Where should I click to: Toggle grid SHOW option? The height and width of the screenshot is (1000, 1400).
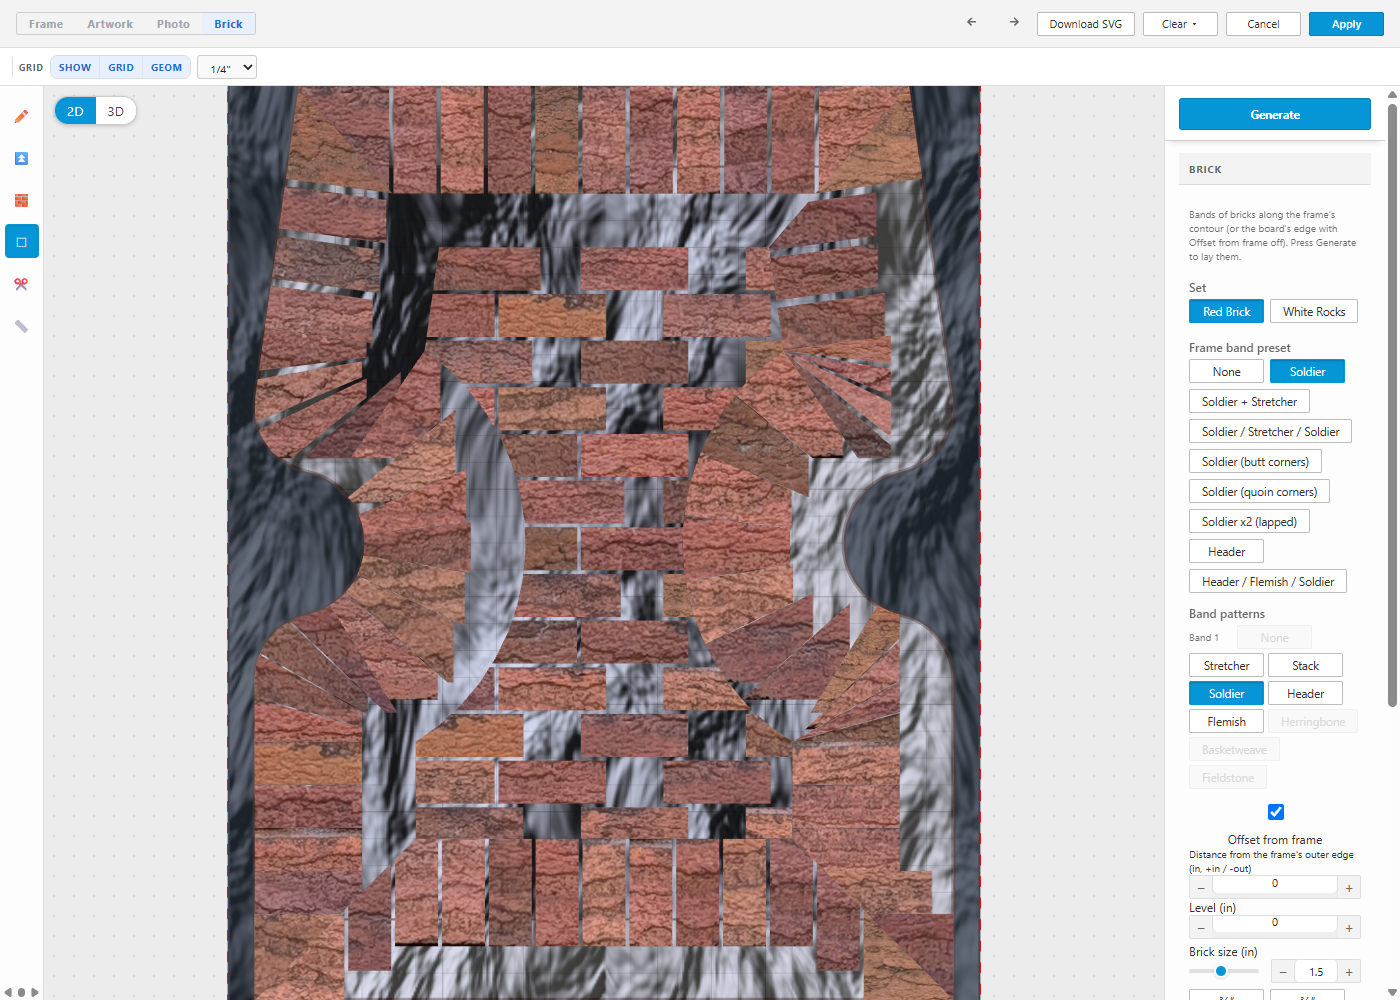click(x=75, y=67)
